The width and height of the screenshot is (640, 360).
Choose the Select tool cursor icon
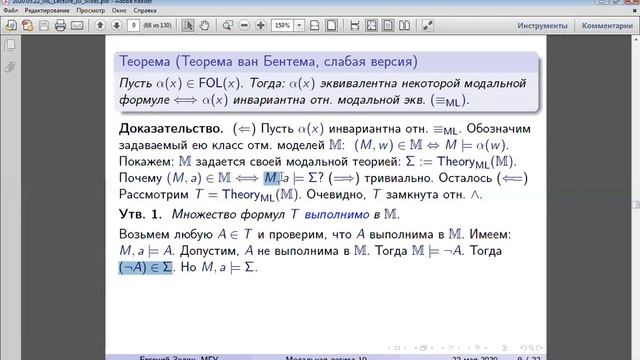[x=188, y=26]
